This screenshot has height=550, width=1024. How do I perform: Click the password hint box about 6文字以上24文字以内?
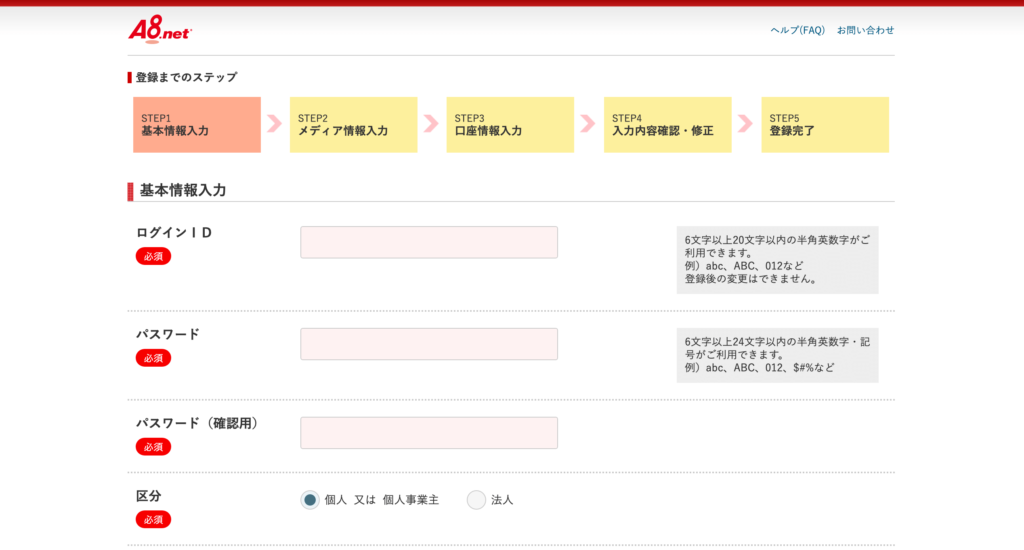(x=777, y=355)
